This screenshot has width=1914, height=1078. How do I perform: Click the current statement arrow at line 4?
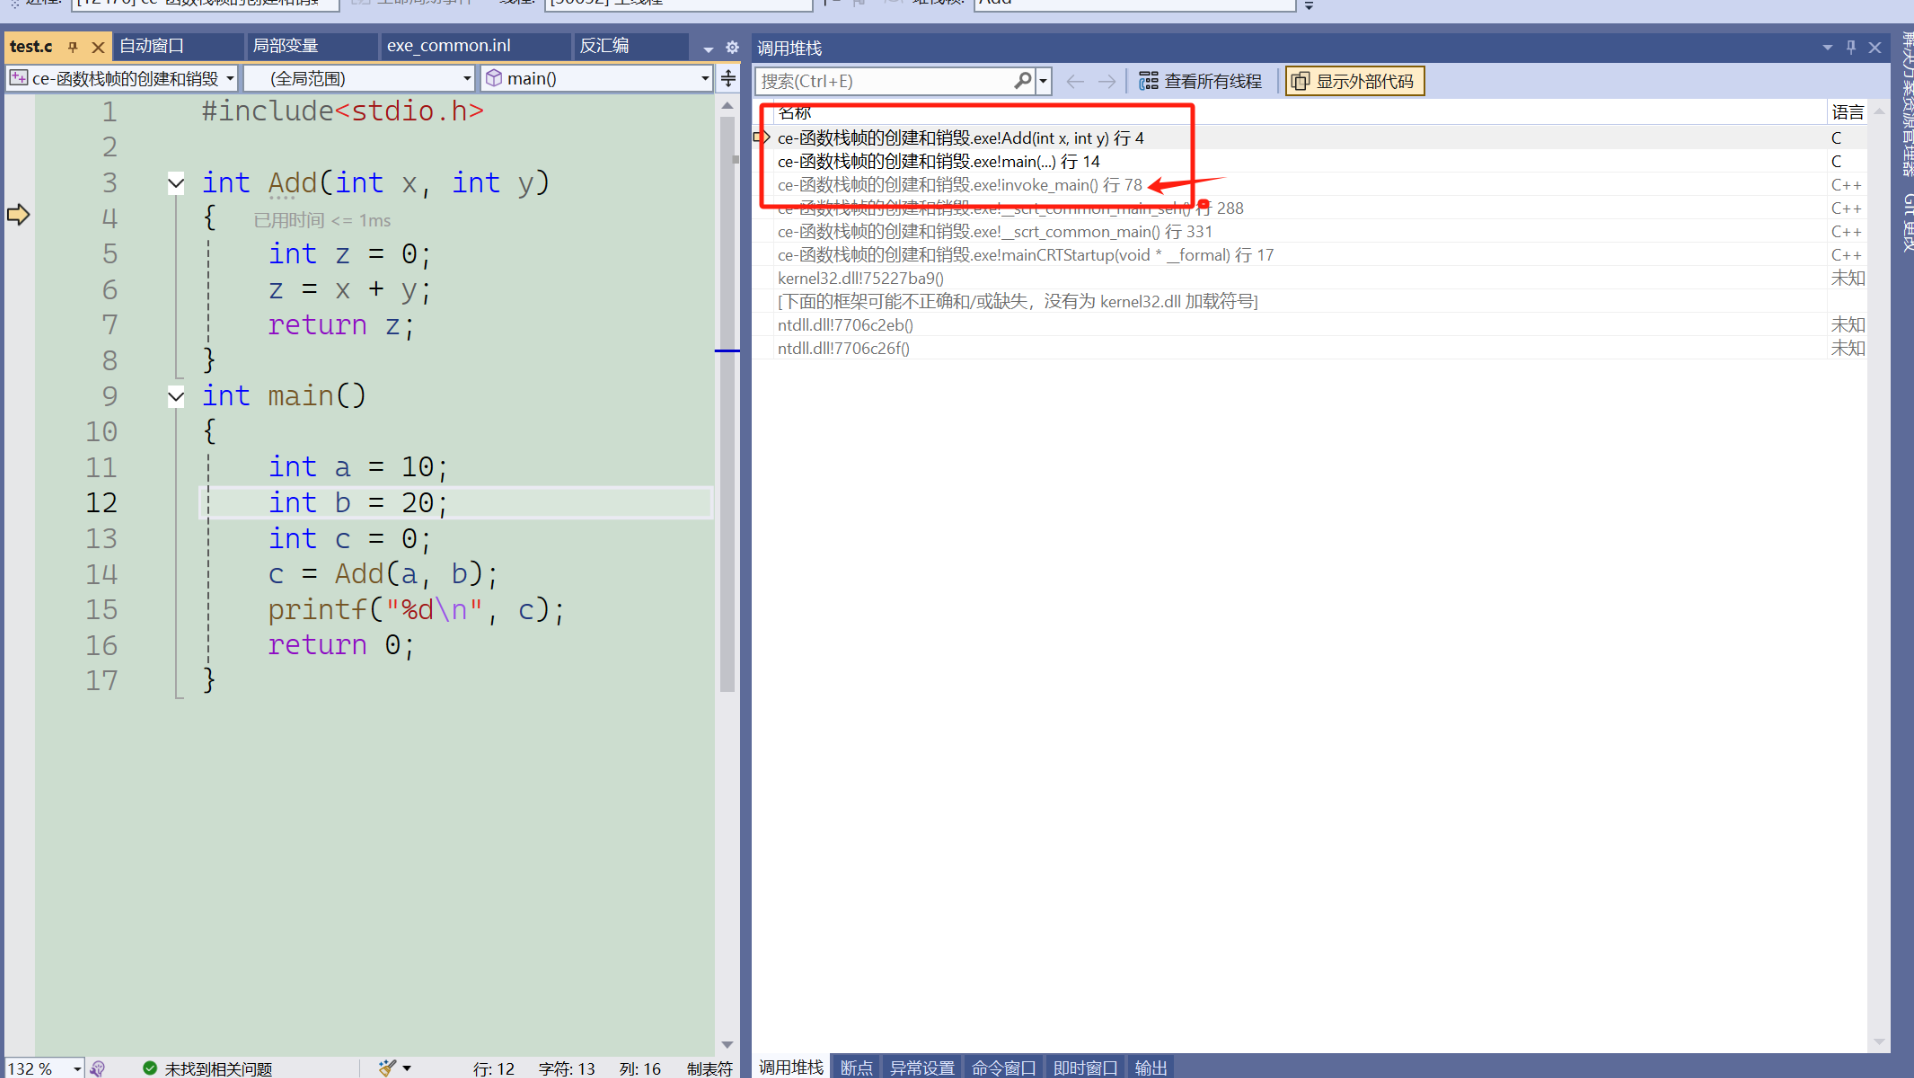pyautogui.click(x=19, y=214)
